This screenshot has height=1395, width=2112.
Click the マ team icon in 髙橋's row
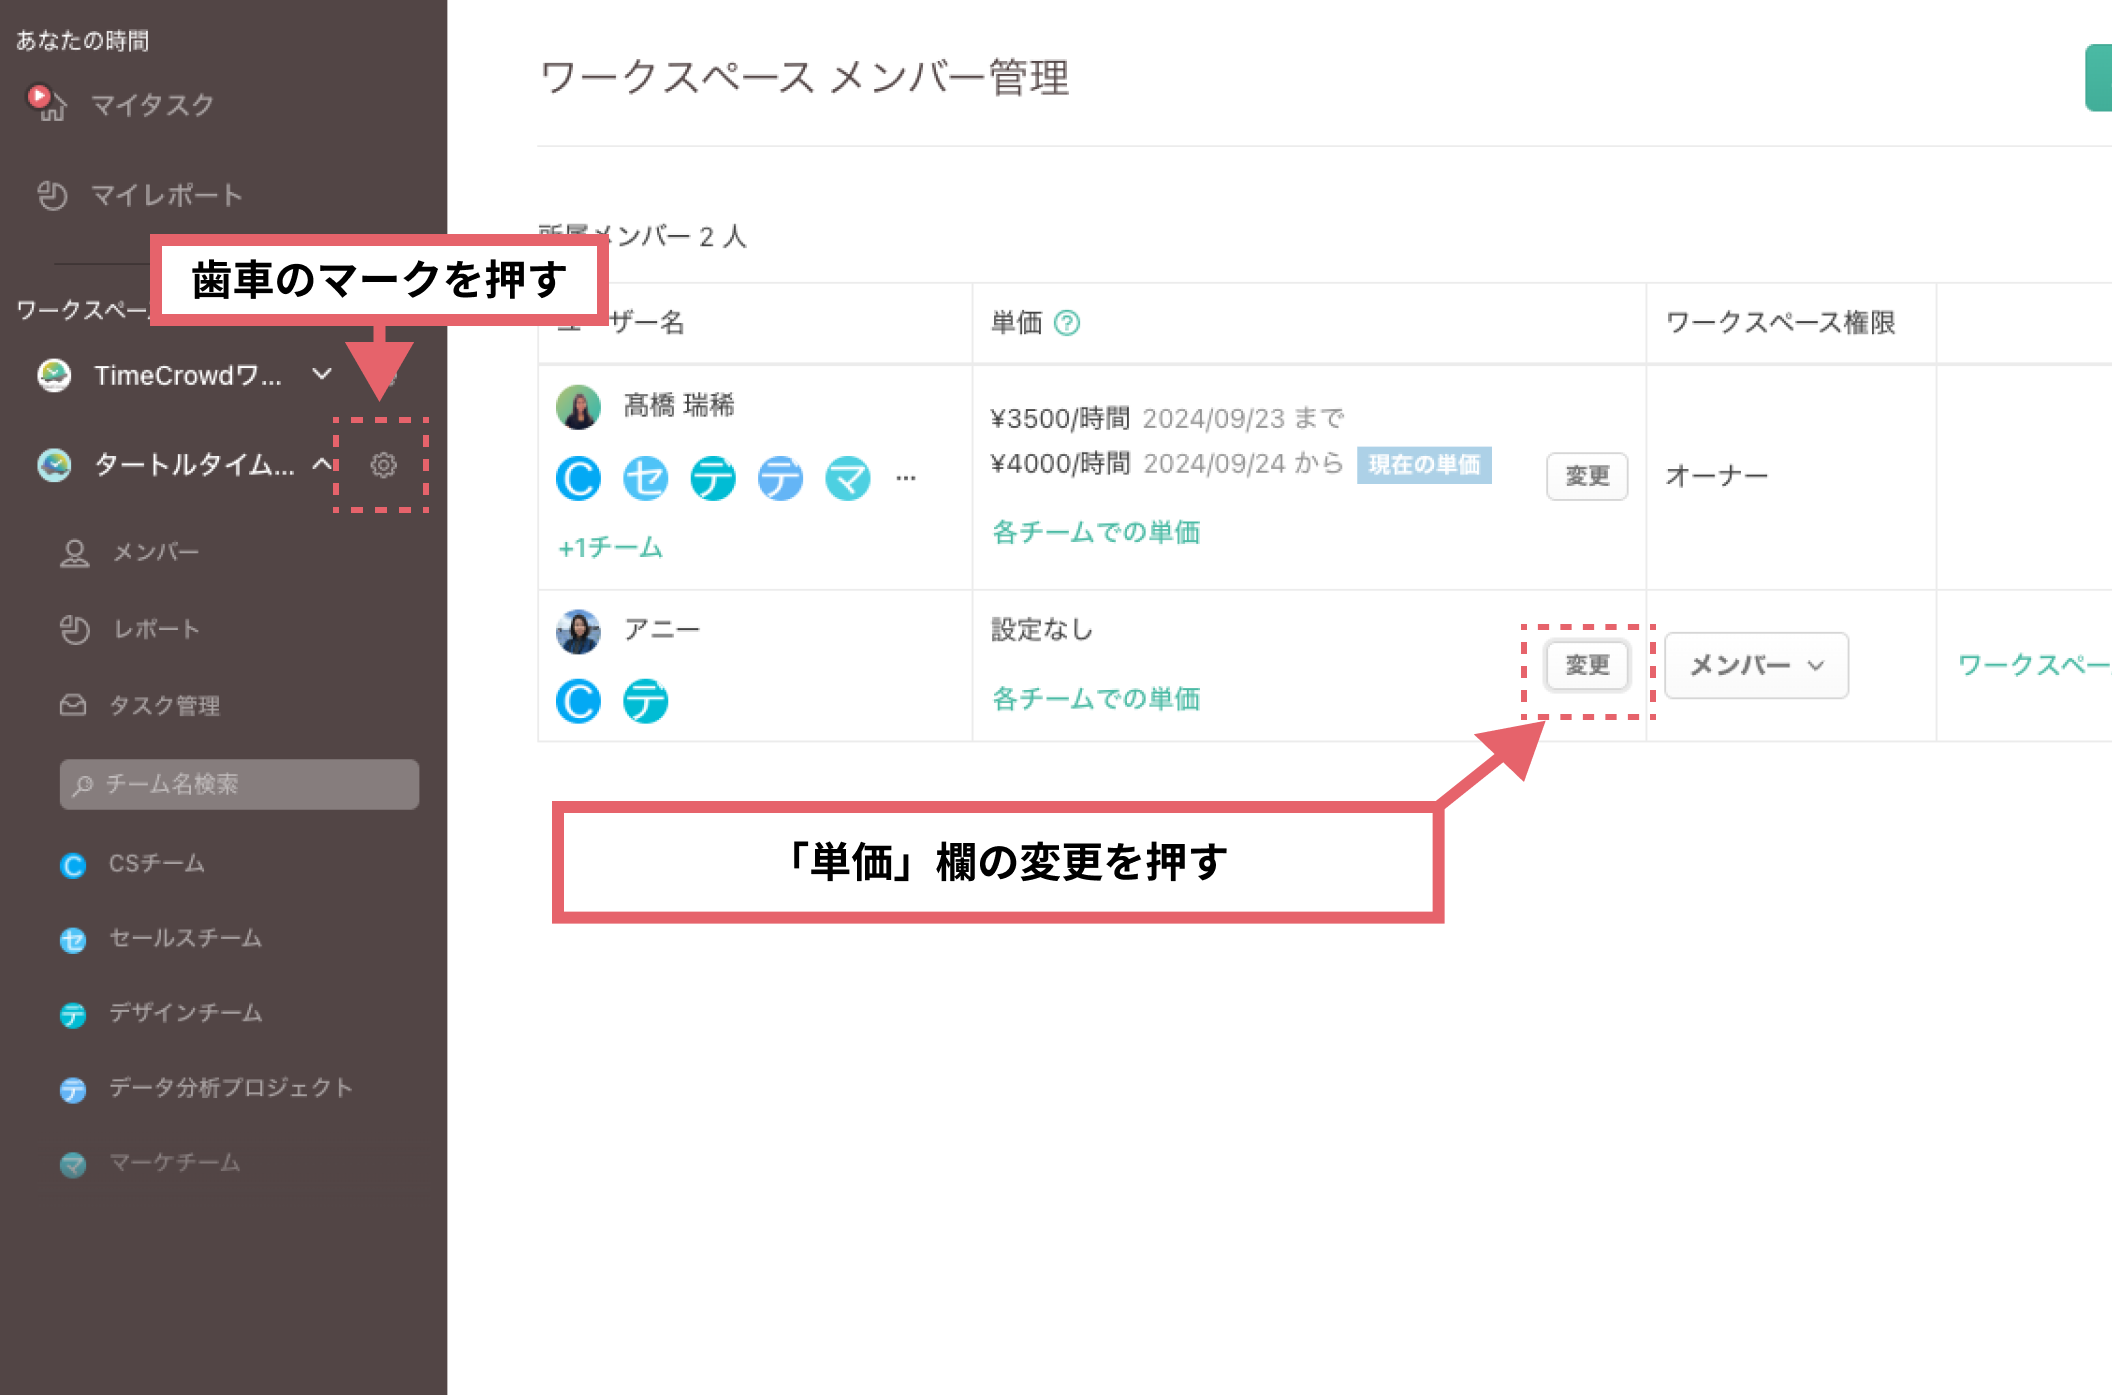point(847,479)
